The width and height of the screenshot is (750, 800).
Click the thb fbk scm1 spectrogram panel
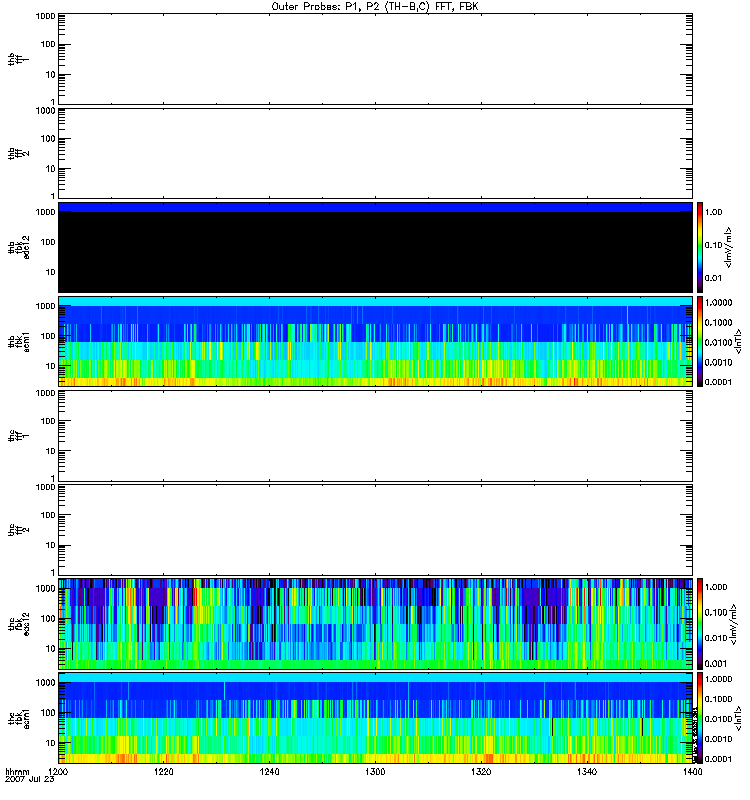[x=374, y=341]
